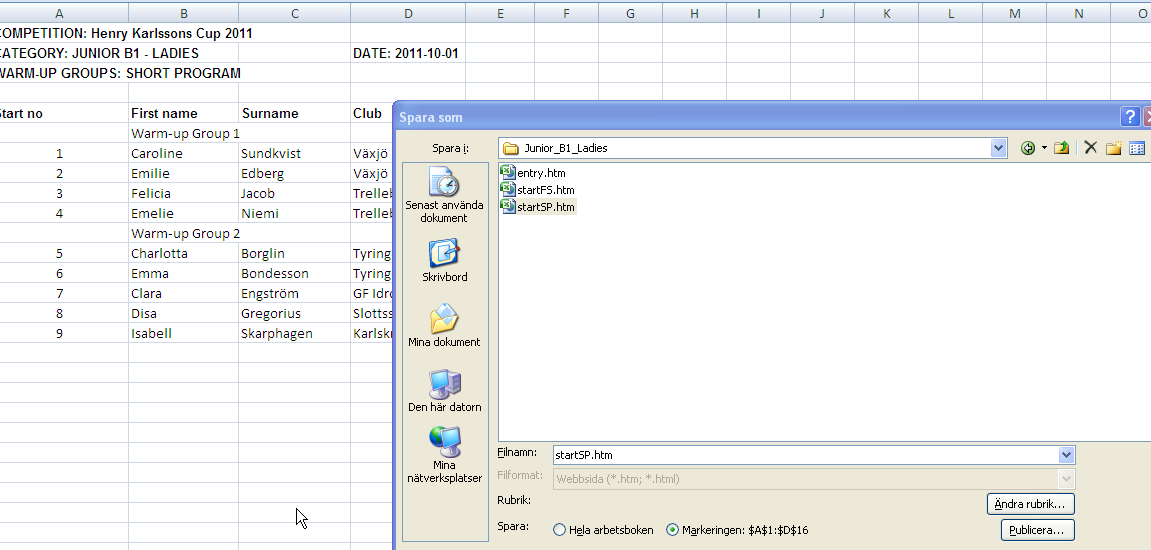Select column M header
The image size is (1151, 550).
tap(1014, 13)
